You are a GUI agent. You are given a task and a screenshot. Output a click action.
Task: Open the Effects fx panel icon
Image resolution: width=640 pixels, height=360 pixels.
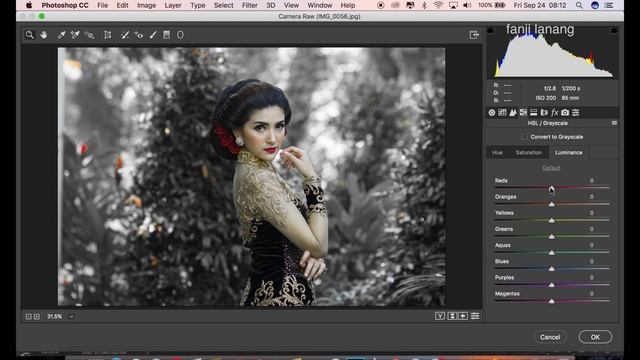[x=554, y=113]
